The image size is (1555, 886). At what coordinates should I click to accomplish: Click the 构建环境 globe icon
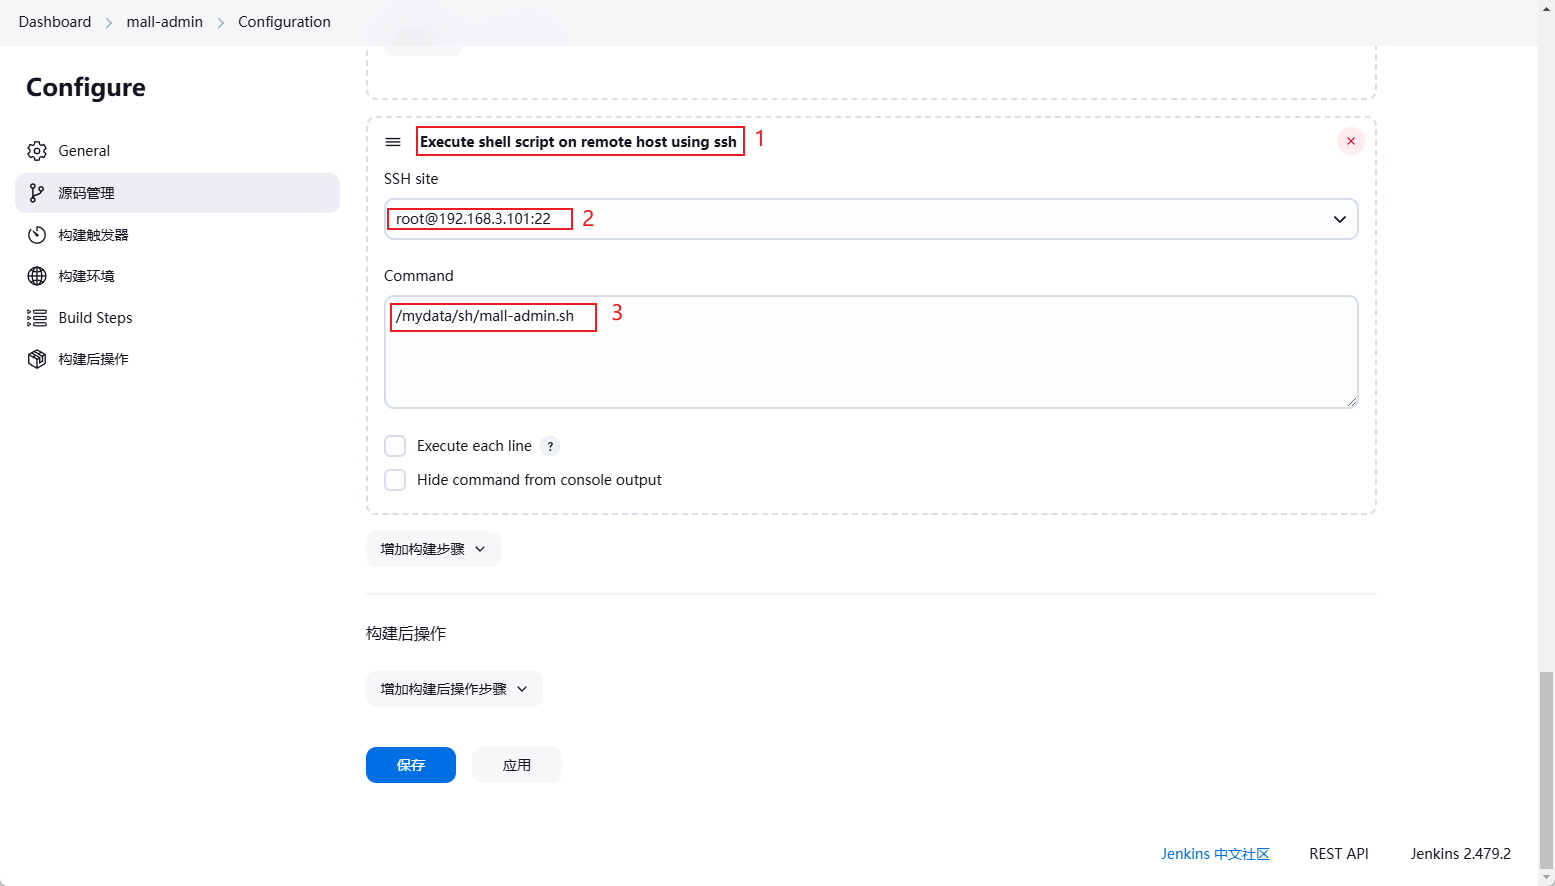coord(37,276)
